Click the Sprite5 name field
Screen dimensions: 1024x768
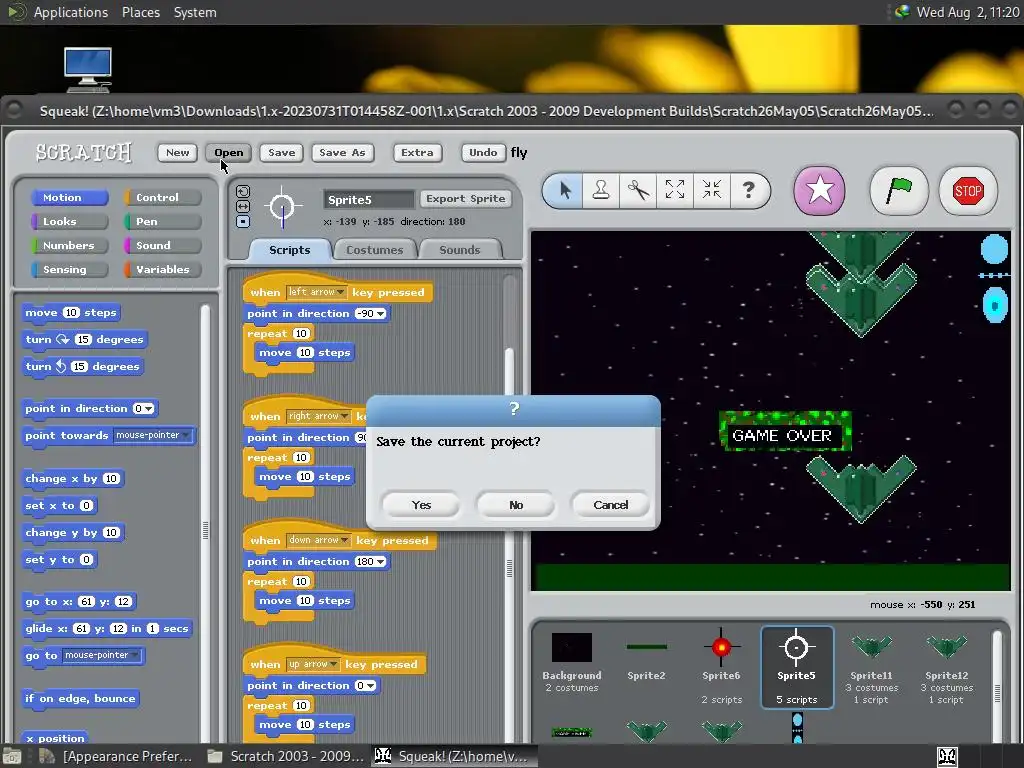(x=369, y=199)
